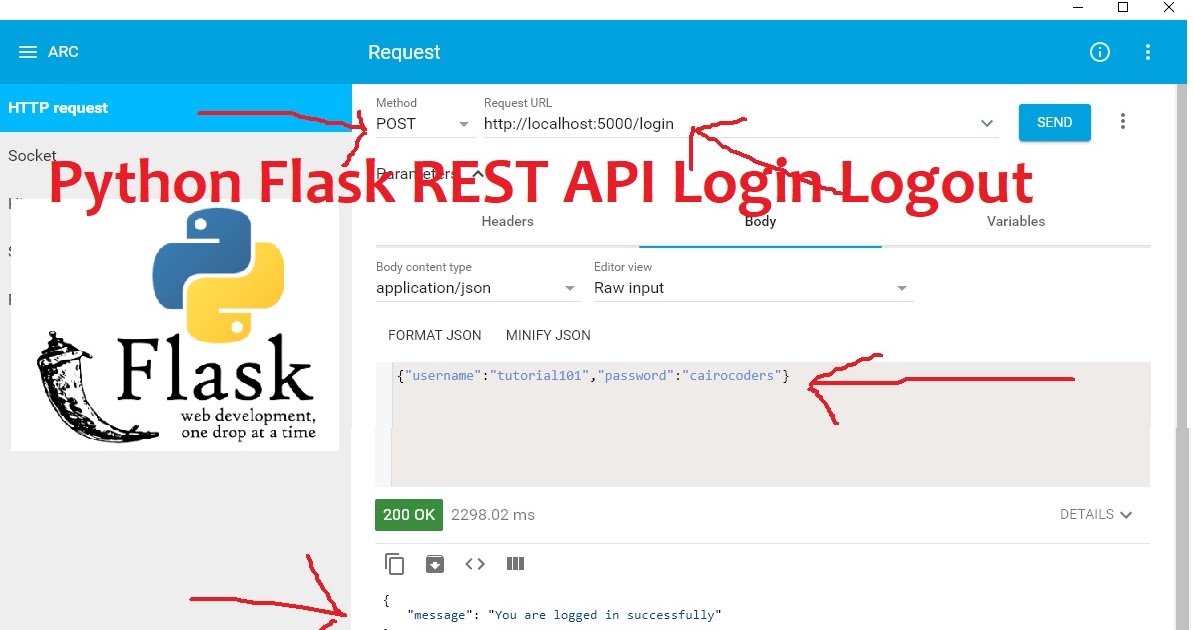The width and height of the screenshot is (1194, 630).
Task: View response as source code using </> icon
Action: click(x=475, y=564)
